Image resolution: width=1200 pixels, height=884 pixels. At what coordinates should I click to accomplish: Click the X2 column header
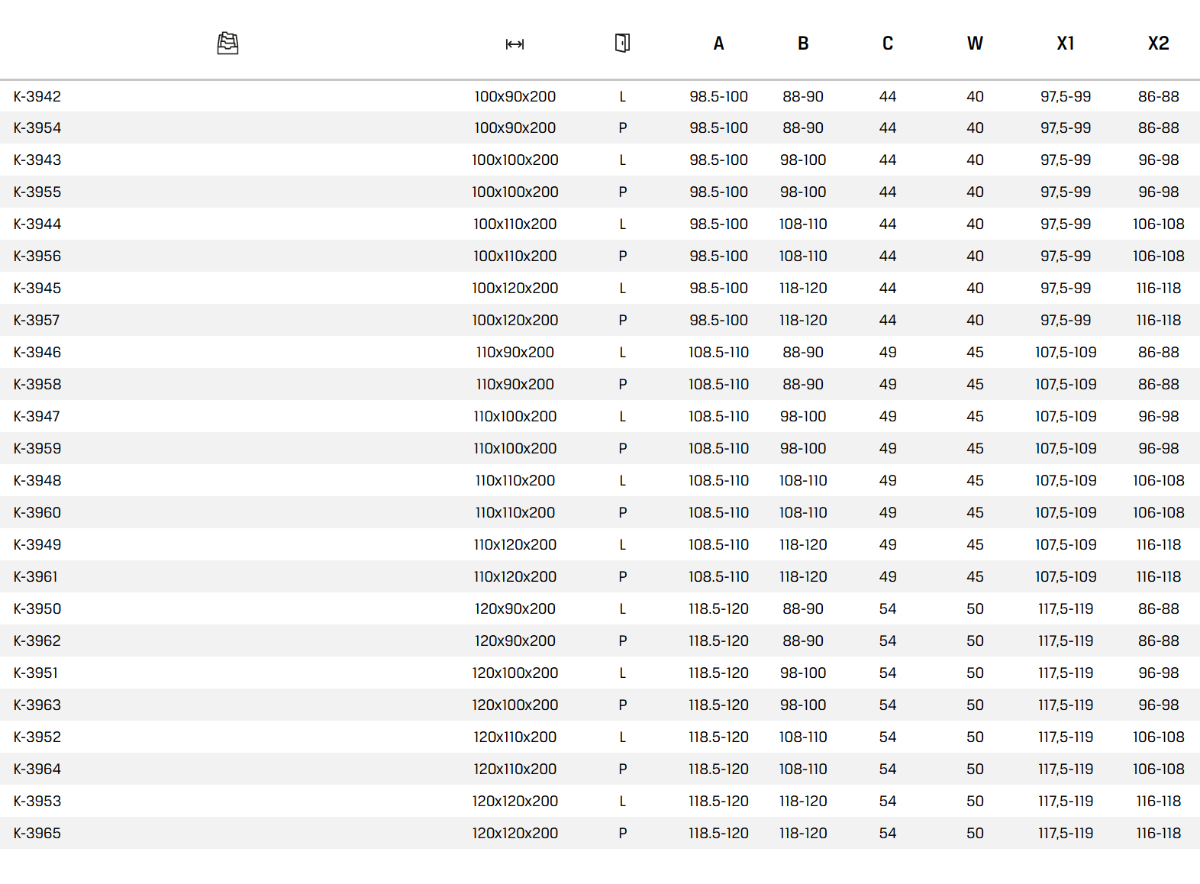click(x=1158, y=44)
